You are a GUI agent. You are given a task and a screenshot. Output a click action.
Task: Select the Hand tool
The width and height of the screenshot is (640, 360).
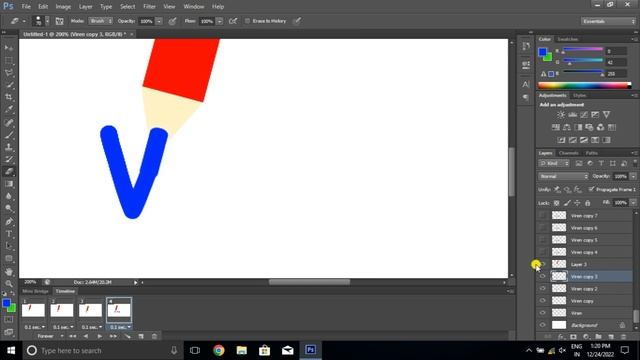pyautogui.click(x=9, y=271)
